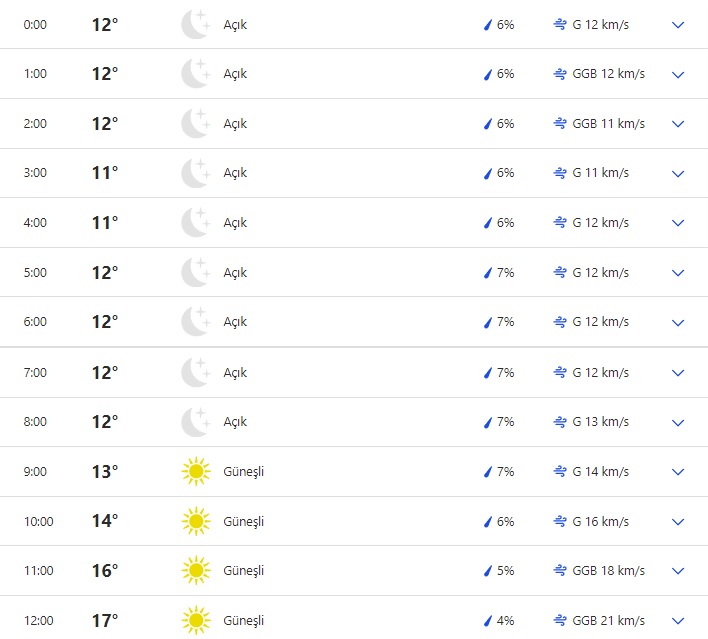Click the sun icon for 10:00
This screenshot has width=708, height=639.
[195, 521]
